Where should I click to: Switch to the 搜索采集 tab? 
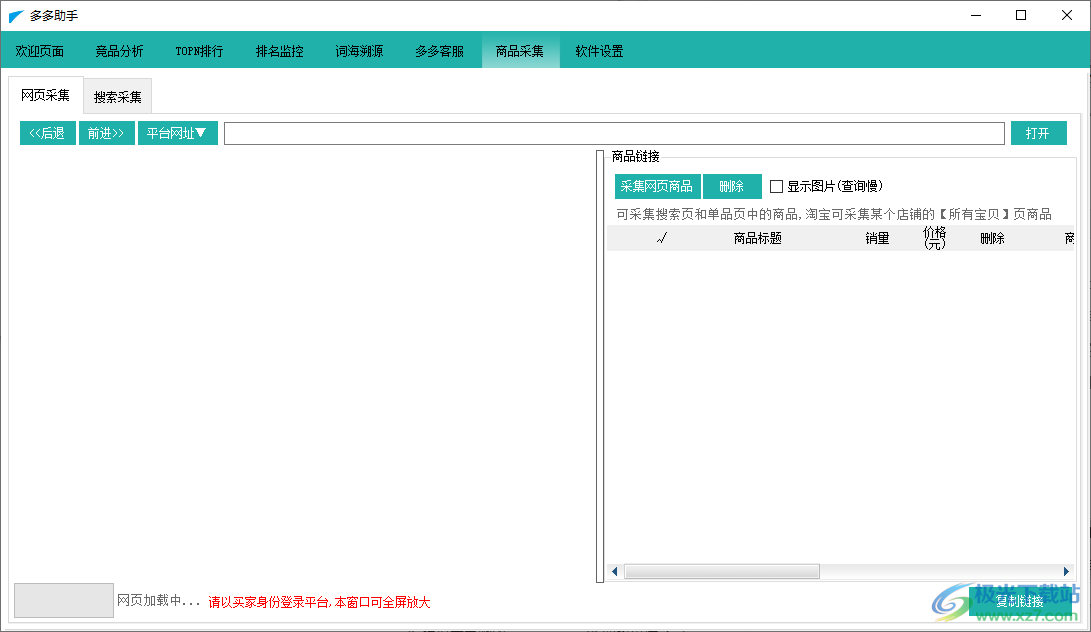click(117, 97)
